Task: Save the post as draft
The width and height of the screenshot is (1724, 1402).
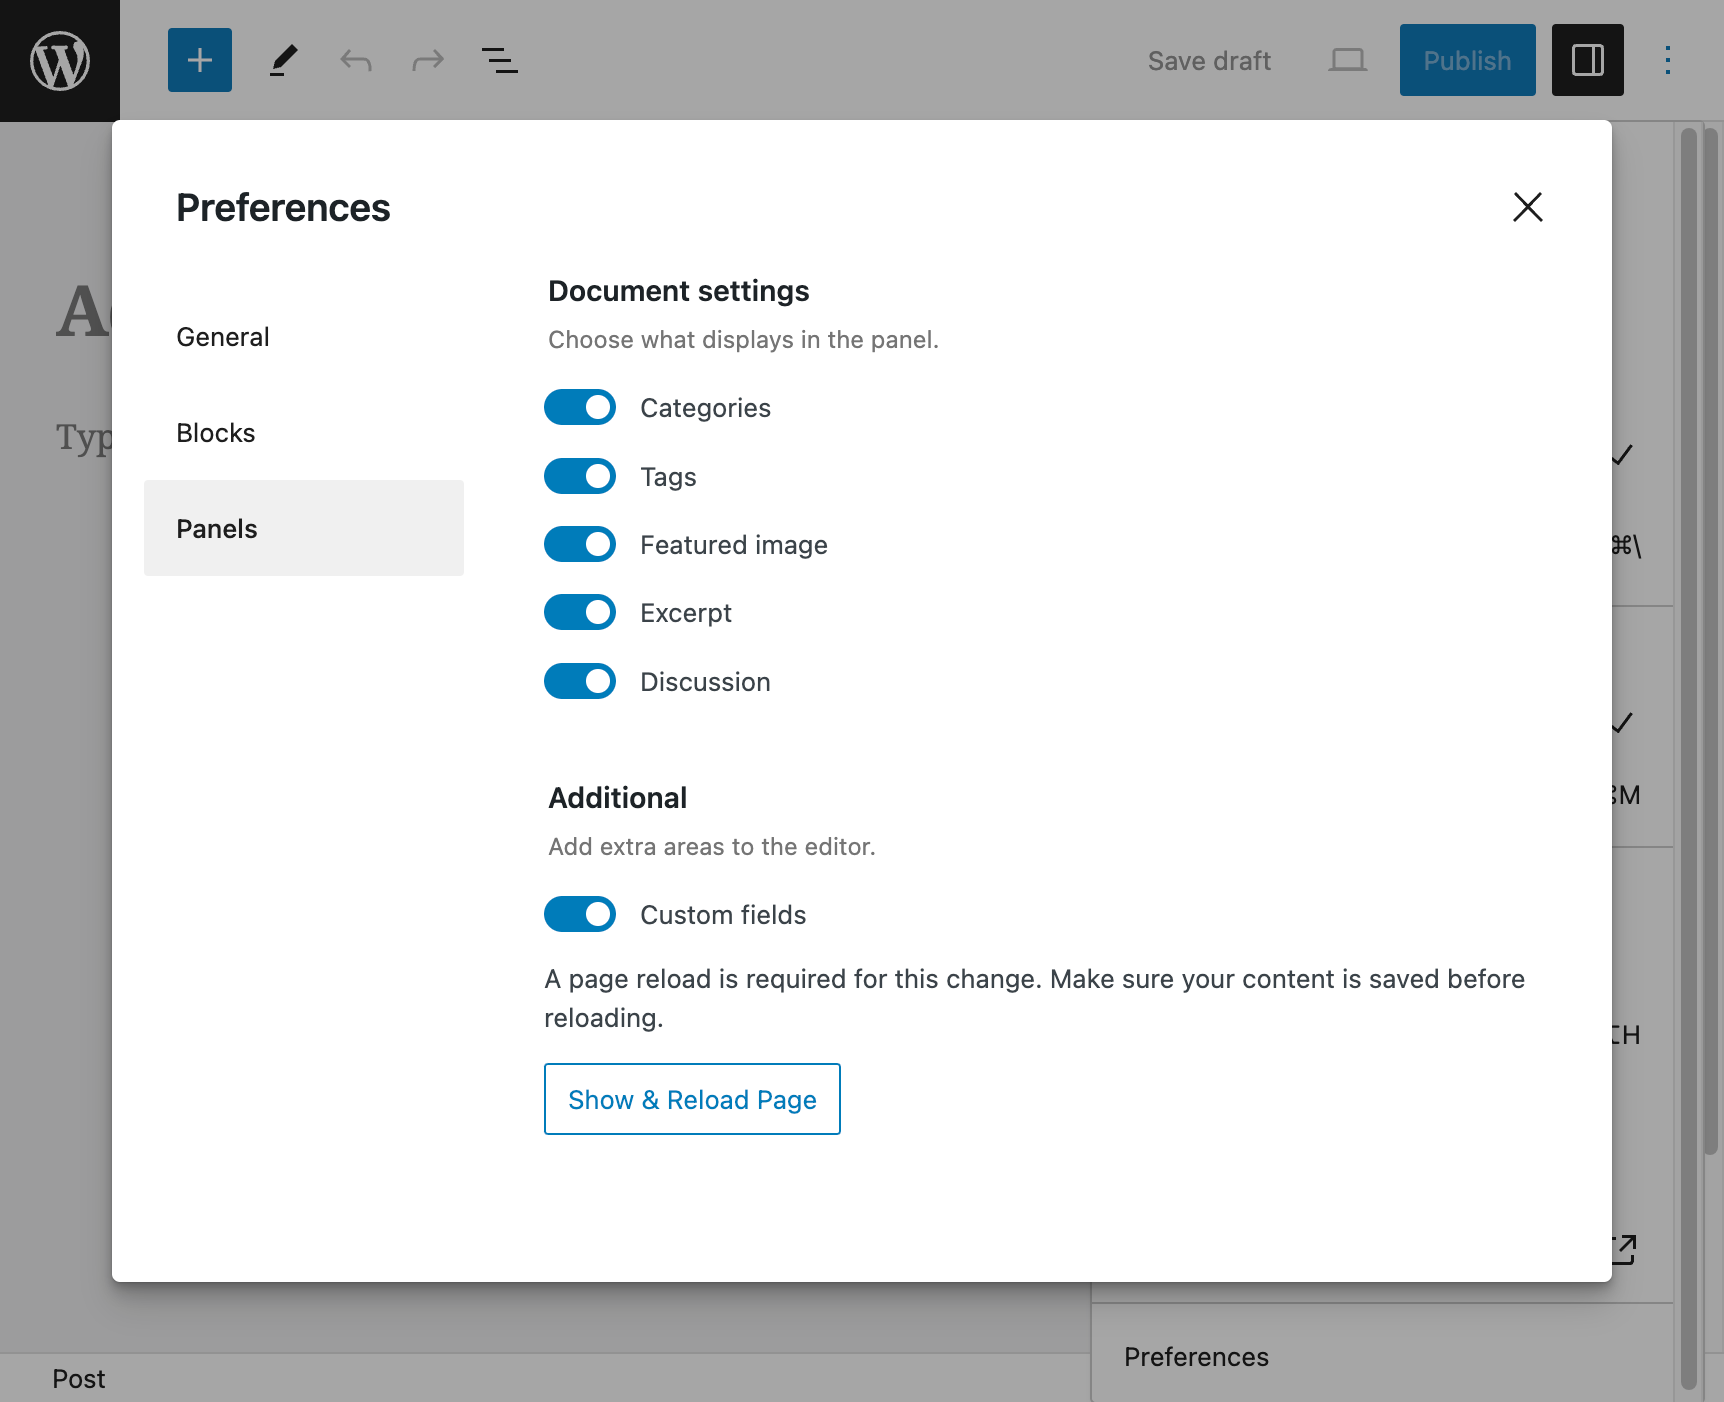Action: click(1209, 60)
